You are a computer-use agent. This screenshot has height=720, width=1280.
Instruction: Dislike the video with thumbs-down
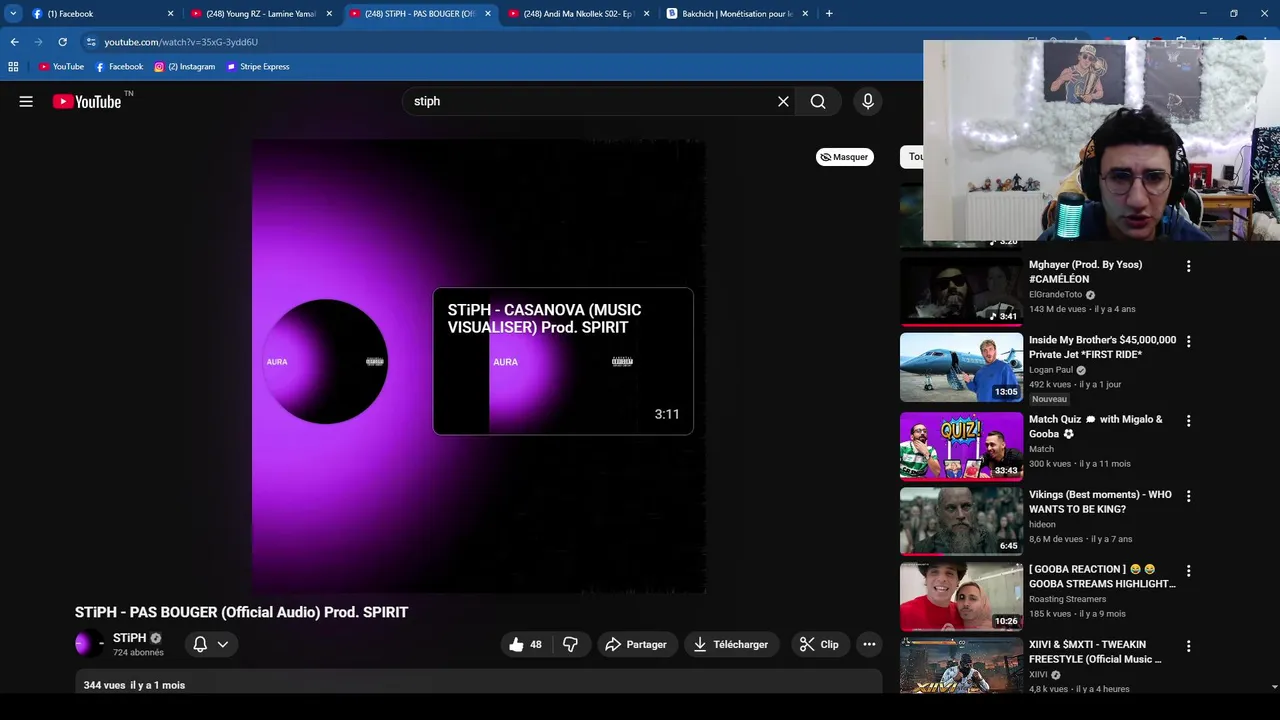pos(570,645)
